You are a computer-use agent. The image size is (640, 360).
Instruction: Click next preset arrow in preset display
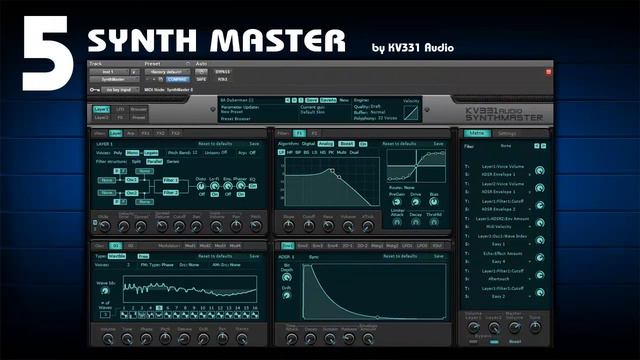click(294, 100)
